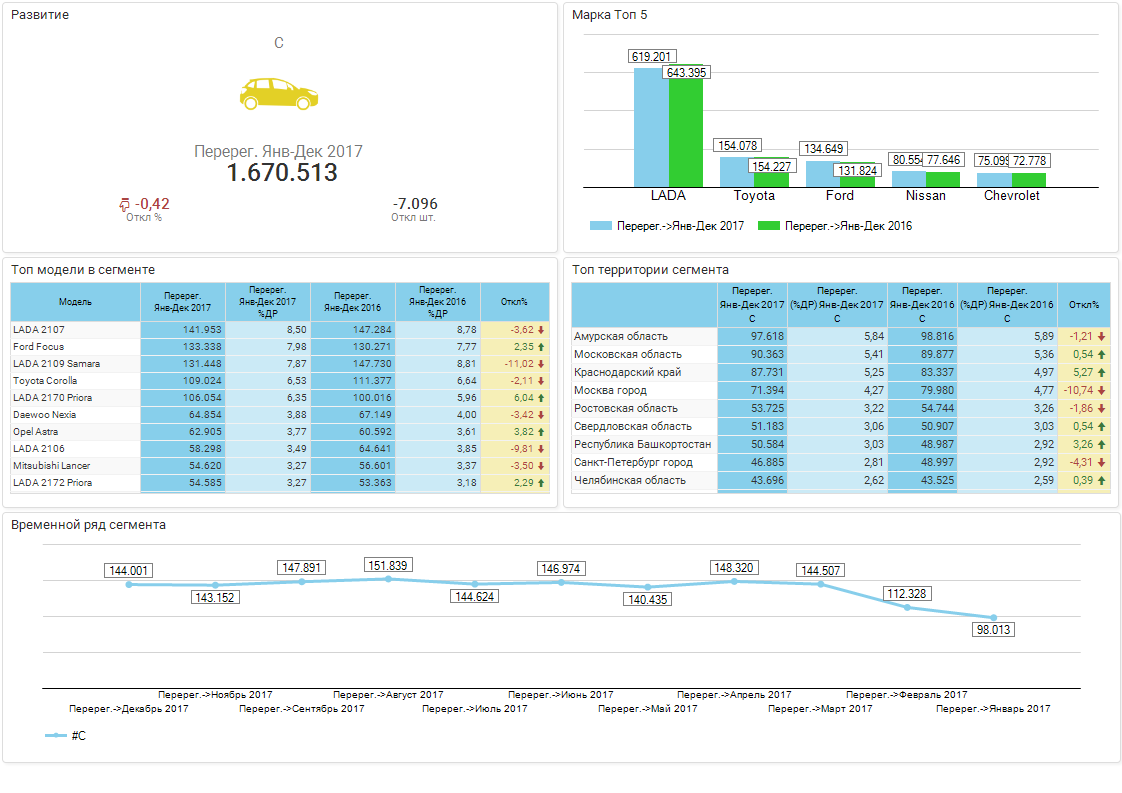Click the green up arrow in Opel Astra row
The image size is (1122, 793).
pos(541,432)
